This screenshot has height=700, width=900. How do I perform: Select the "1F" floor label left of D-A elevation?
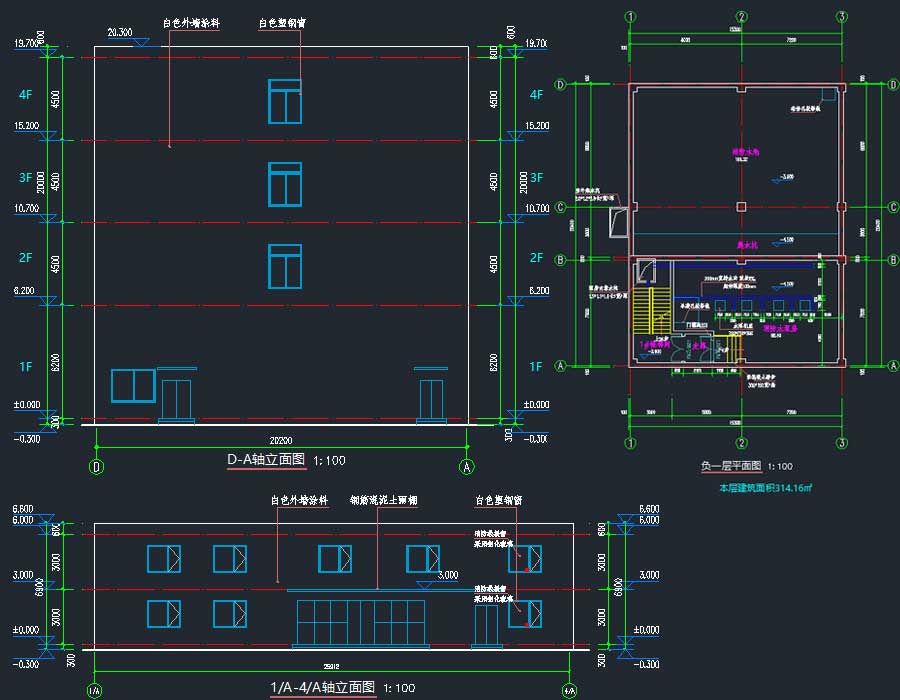[25, 367]
